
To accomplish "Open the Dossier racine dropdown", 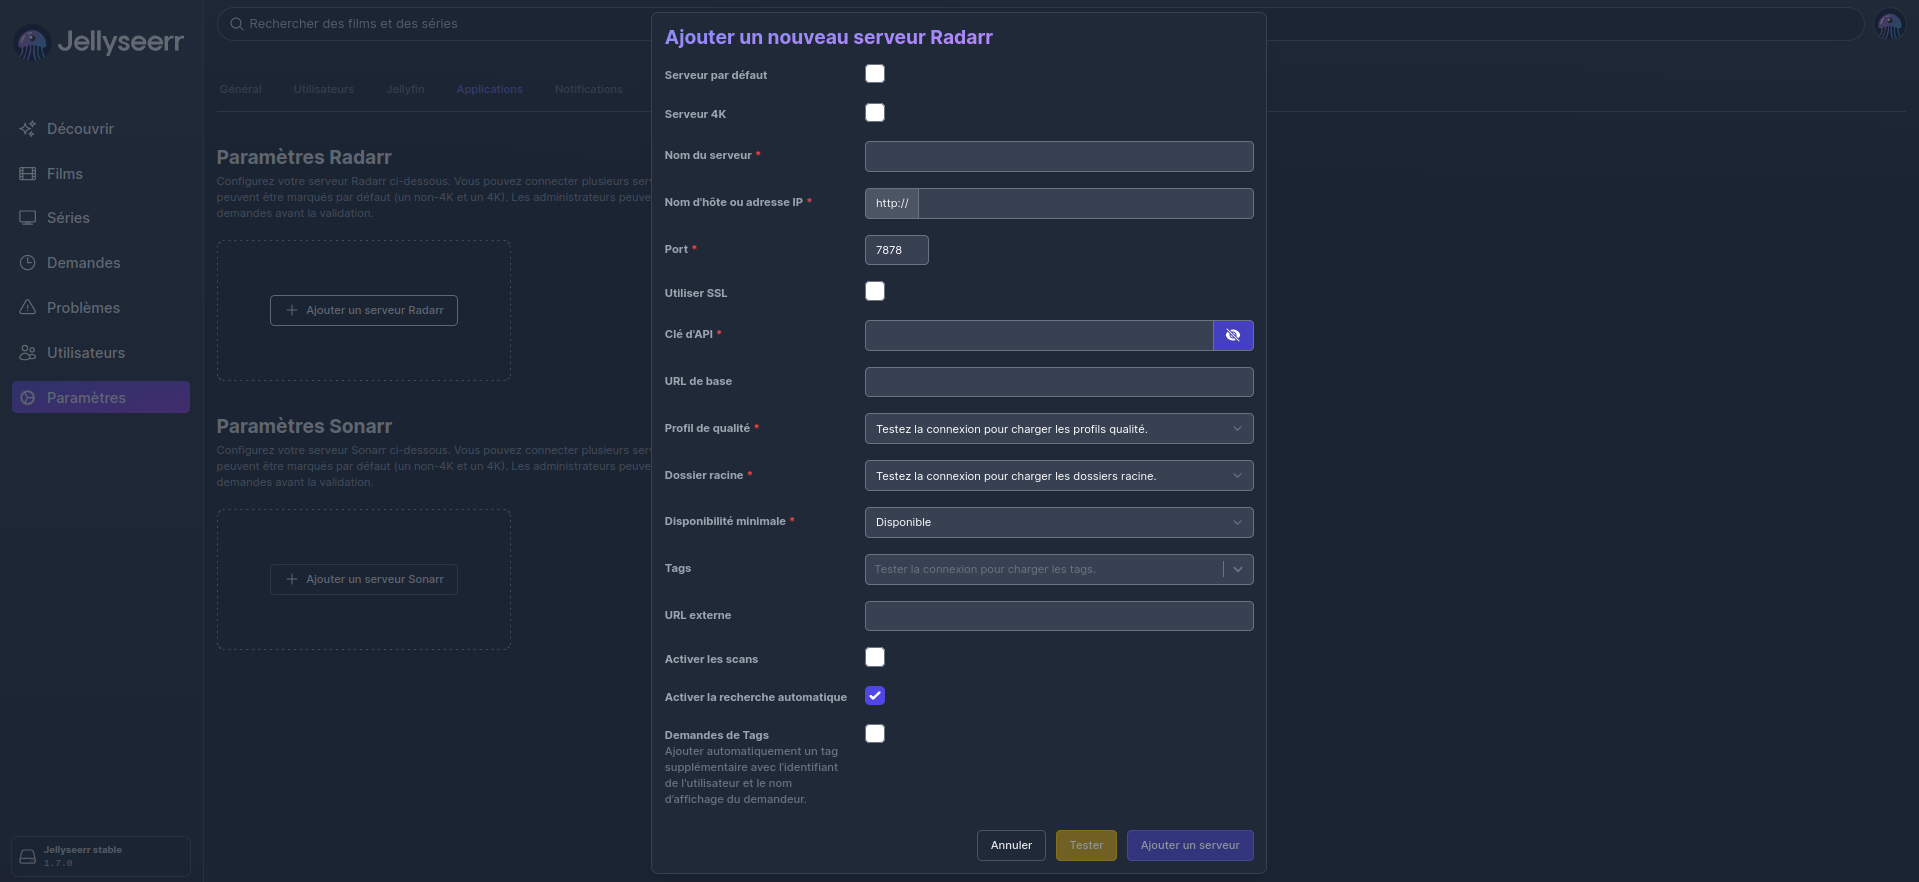I will pyautogui.click(x=1059, y=476).
